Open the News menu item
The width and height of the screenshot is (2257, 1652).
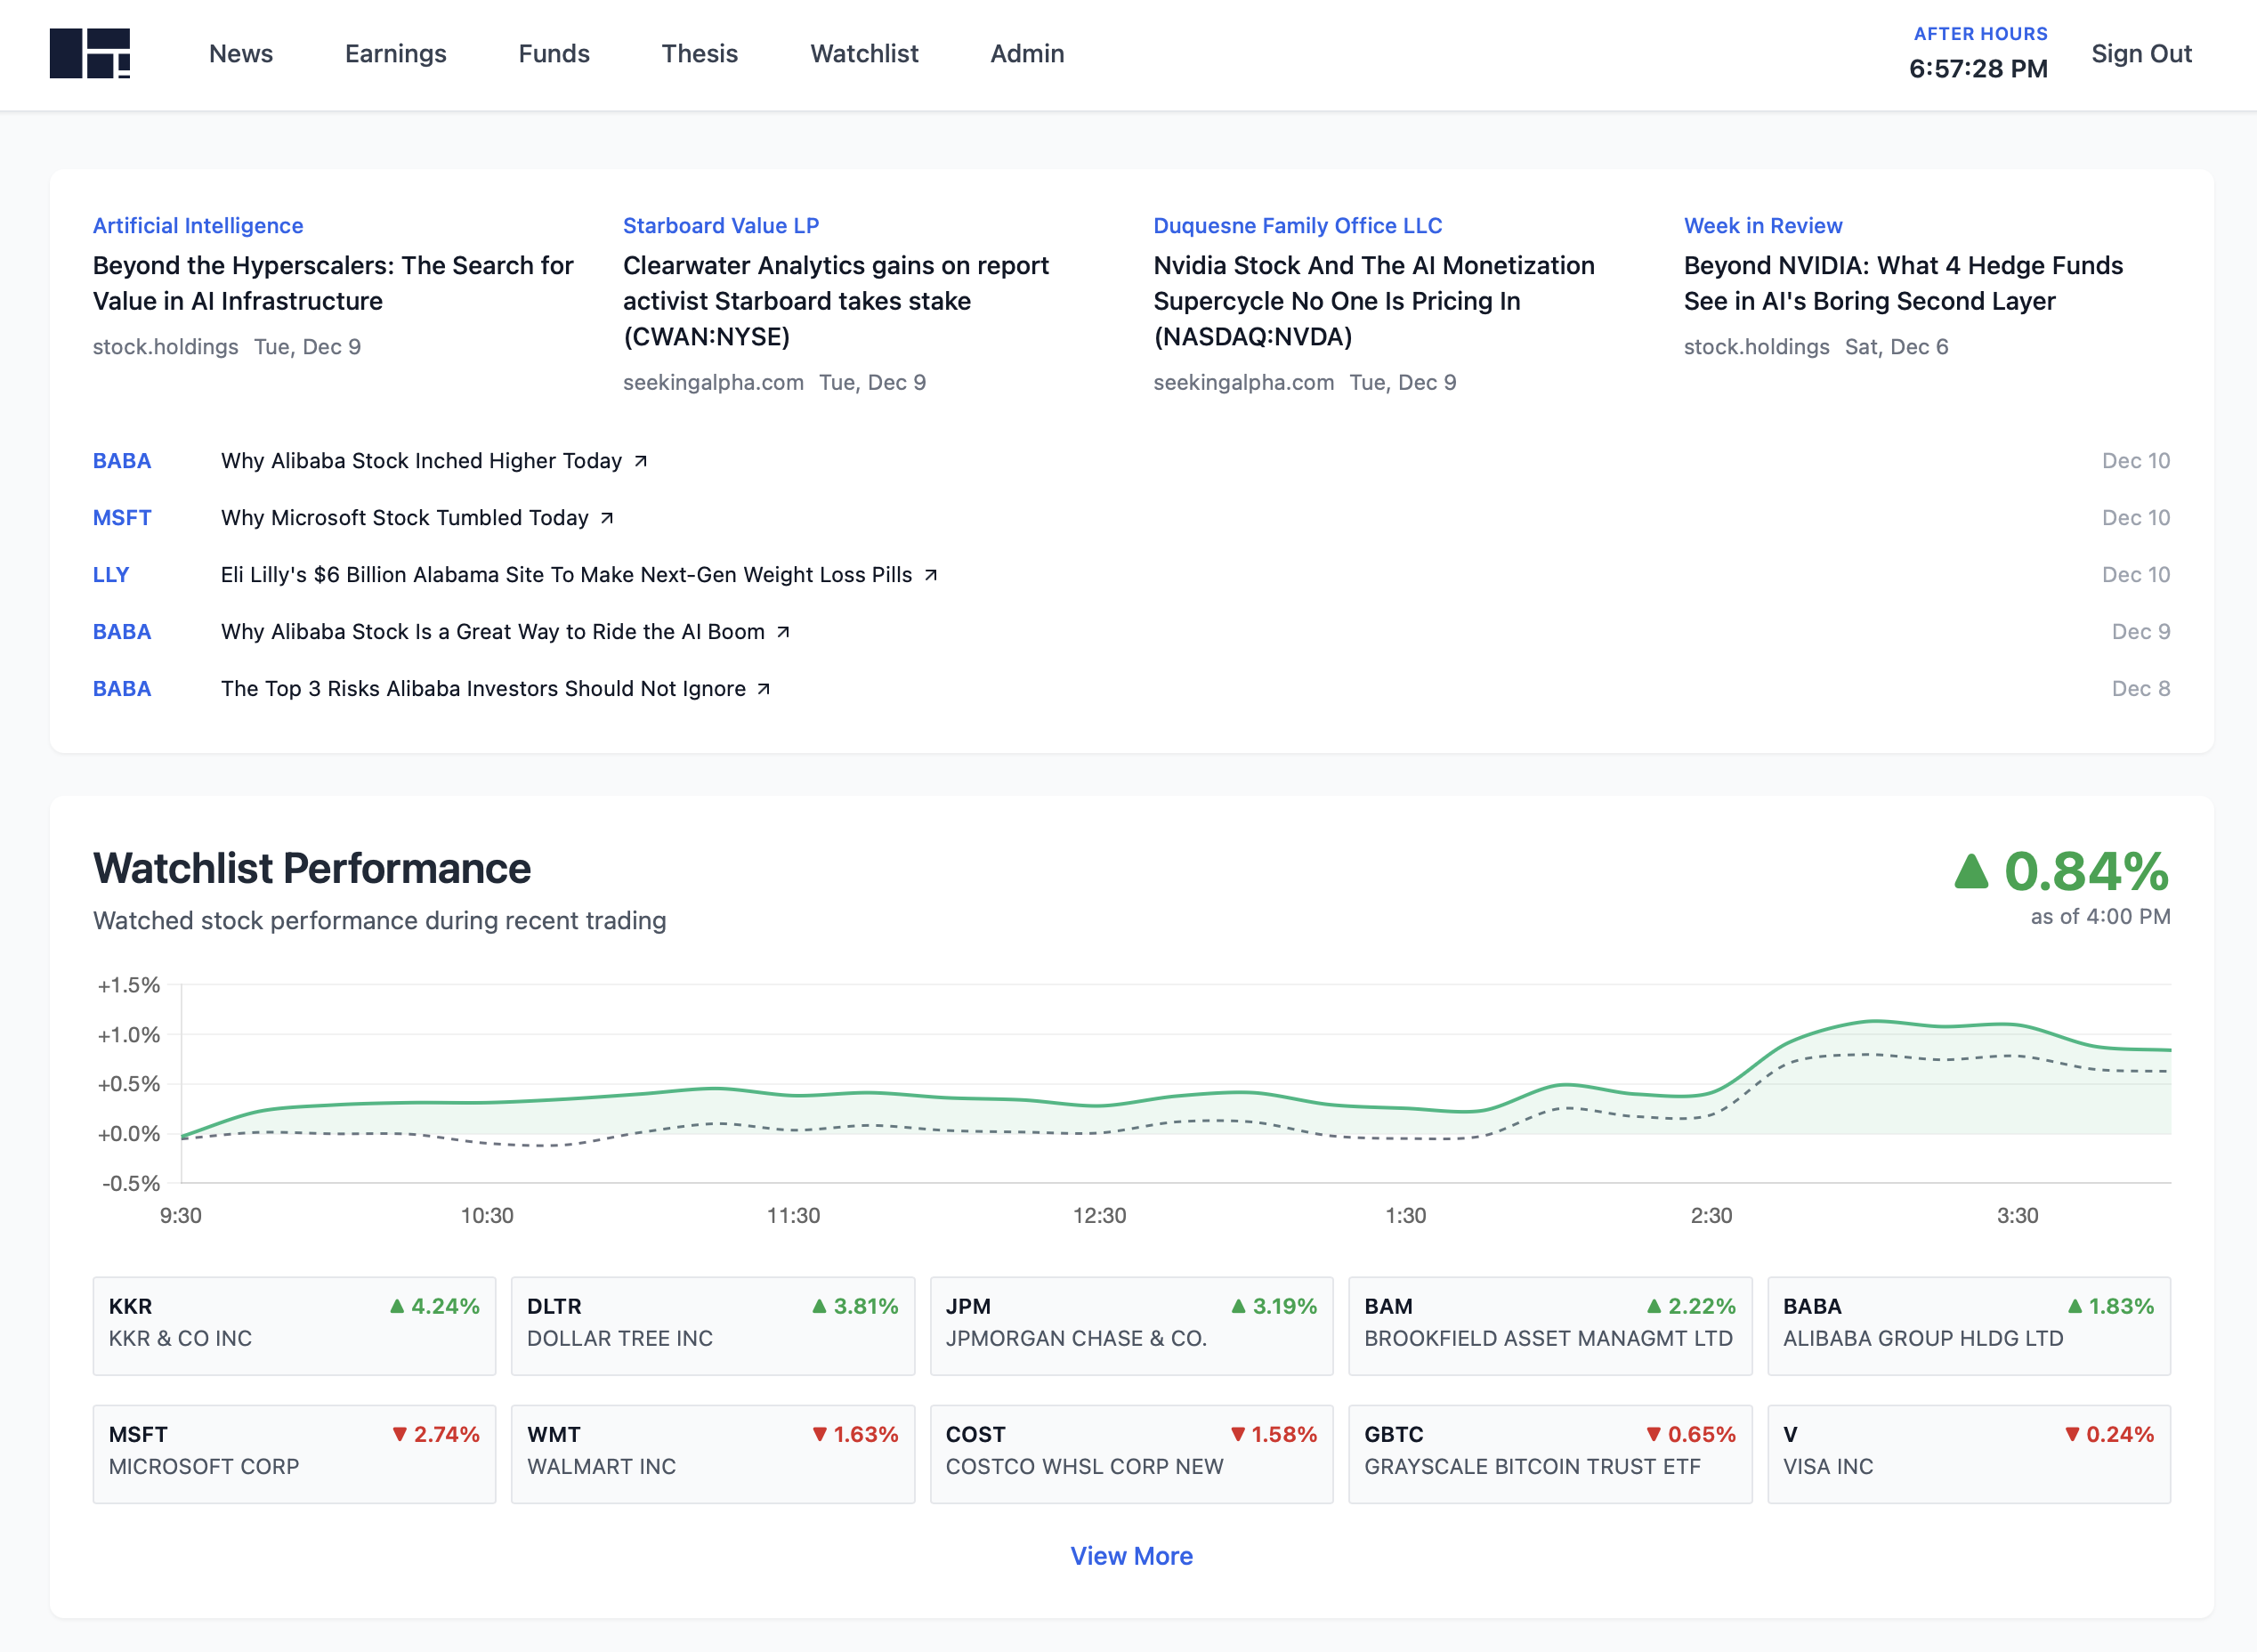(x=240, y=54)
